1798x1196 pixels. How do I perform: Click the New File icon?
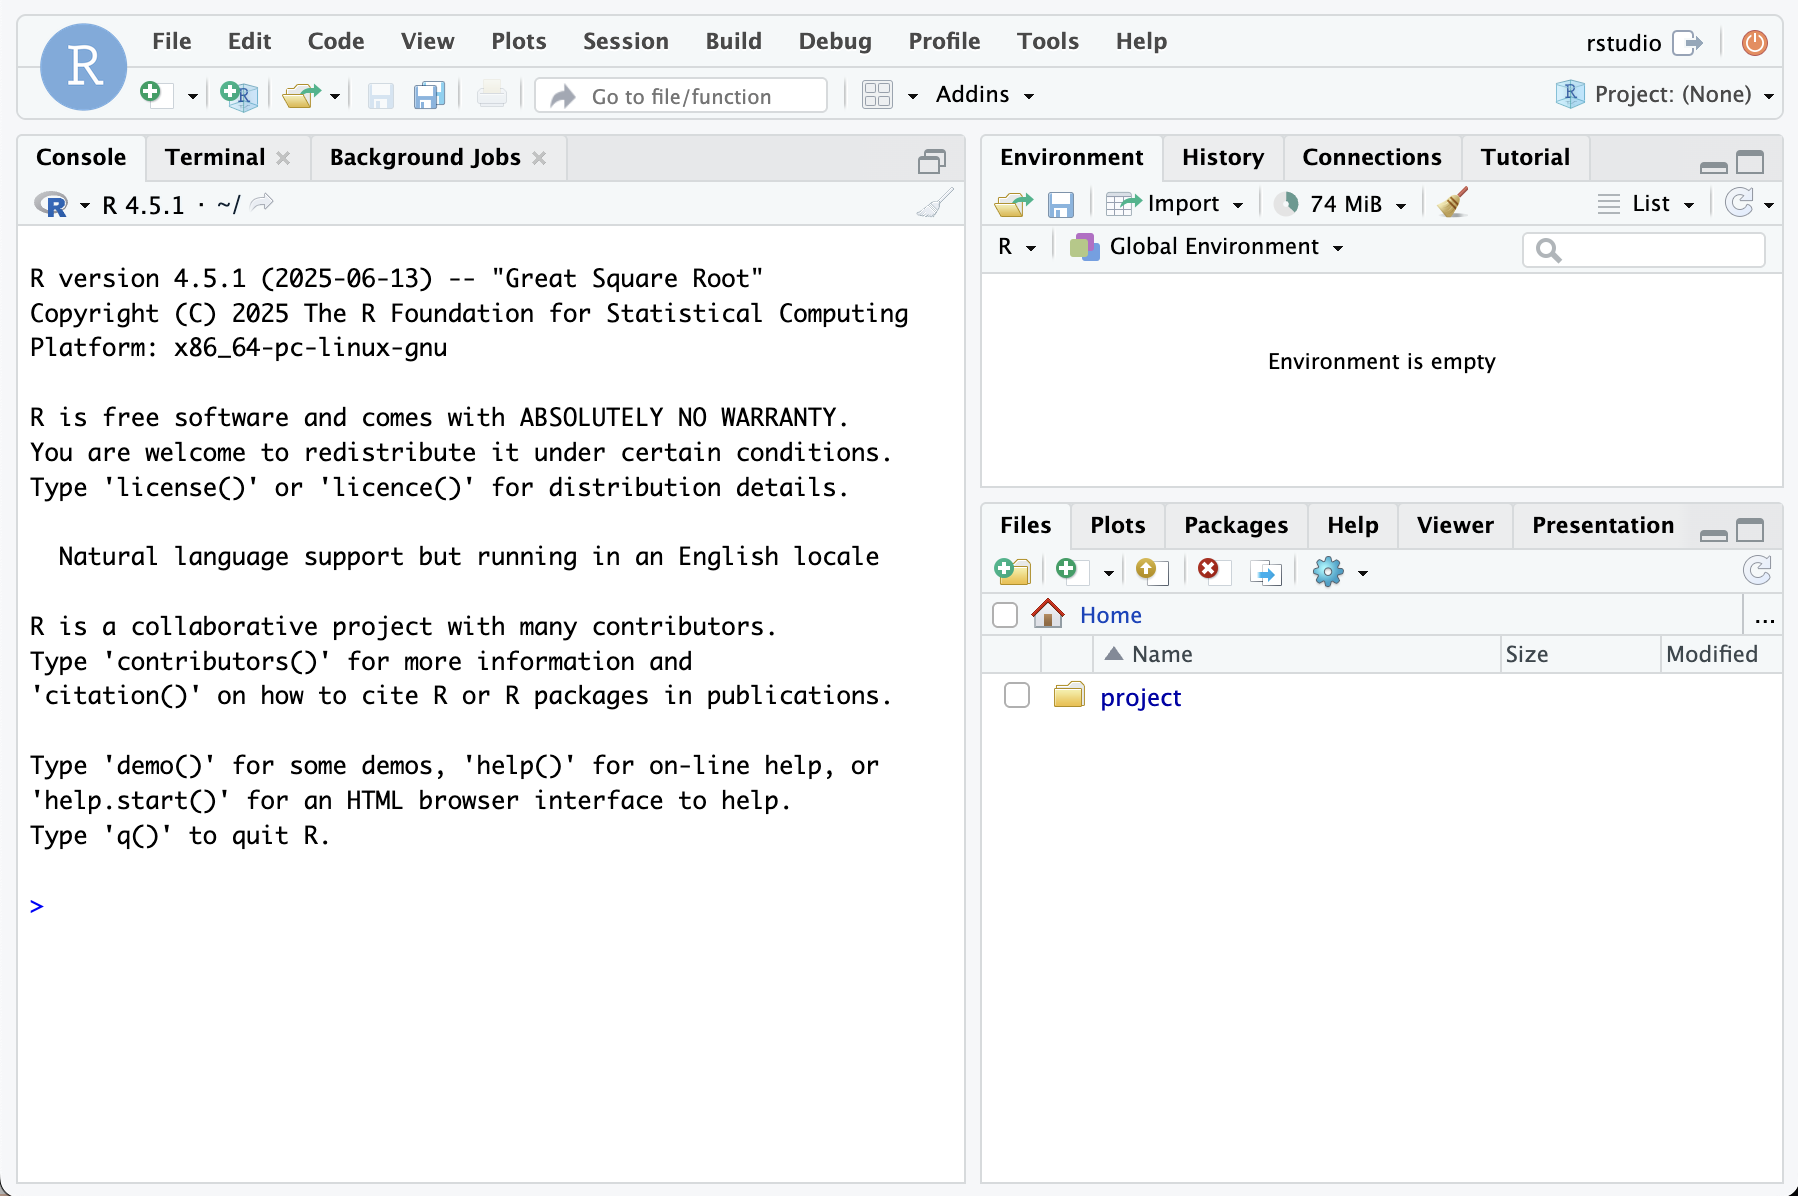(x=154, y=94)
